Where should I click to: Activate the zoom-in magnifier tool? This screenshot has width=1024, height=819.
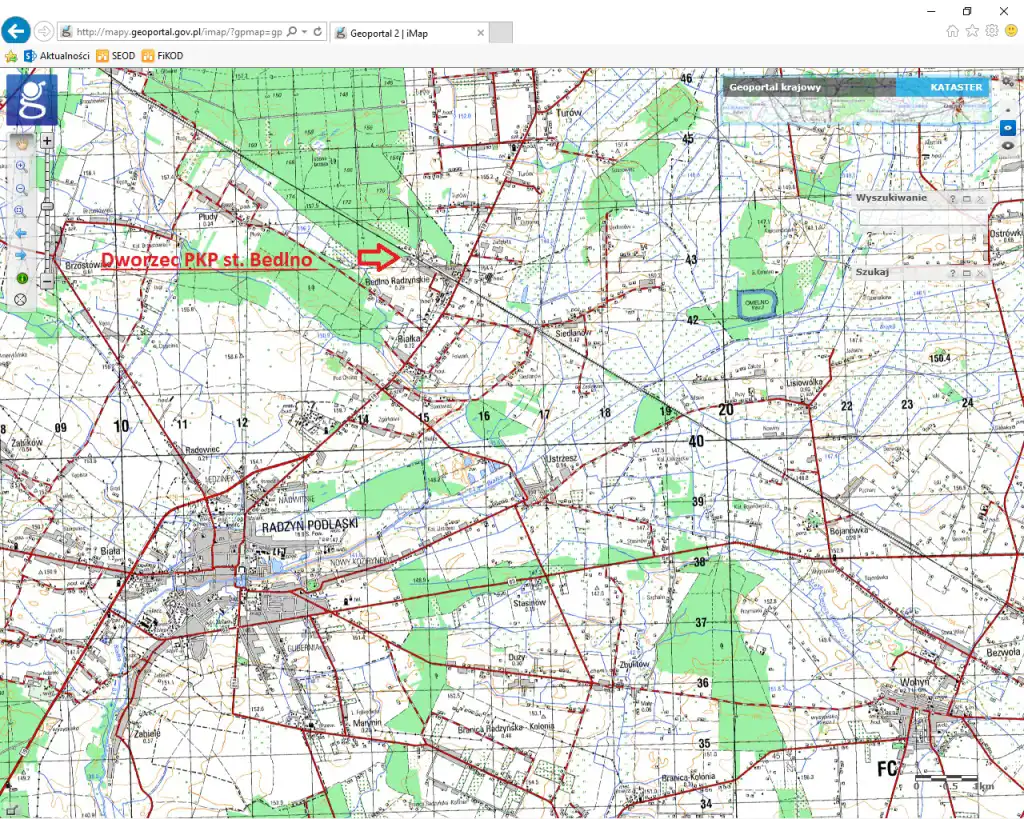point(20,166)
